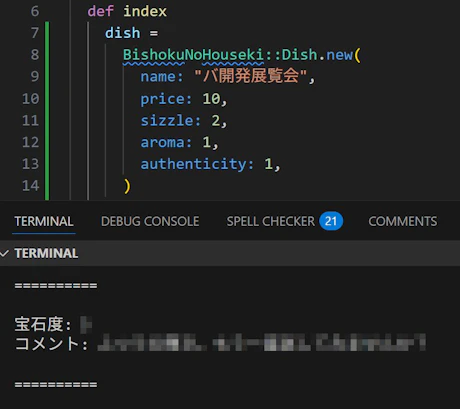Click the string "バ開発展覧会"
Screen dimensions: 460x409
point(250,76)
